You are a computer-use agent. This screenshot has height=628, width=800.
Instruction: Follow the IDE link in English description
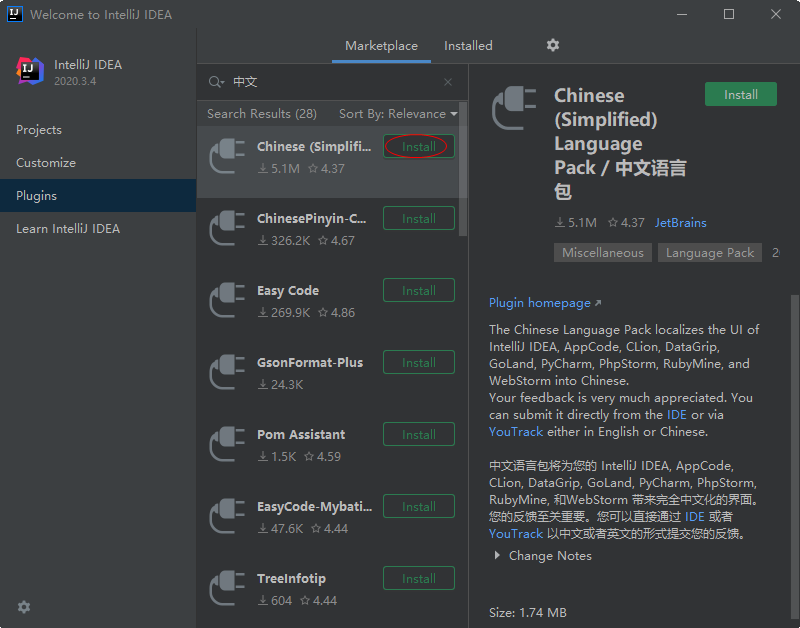pos(677,415)
